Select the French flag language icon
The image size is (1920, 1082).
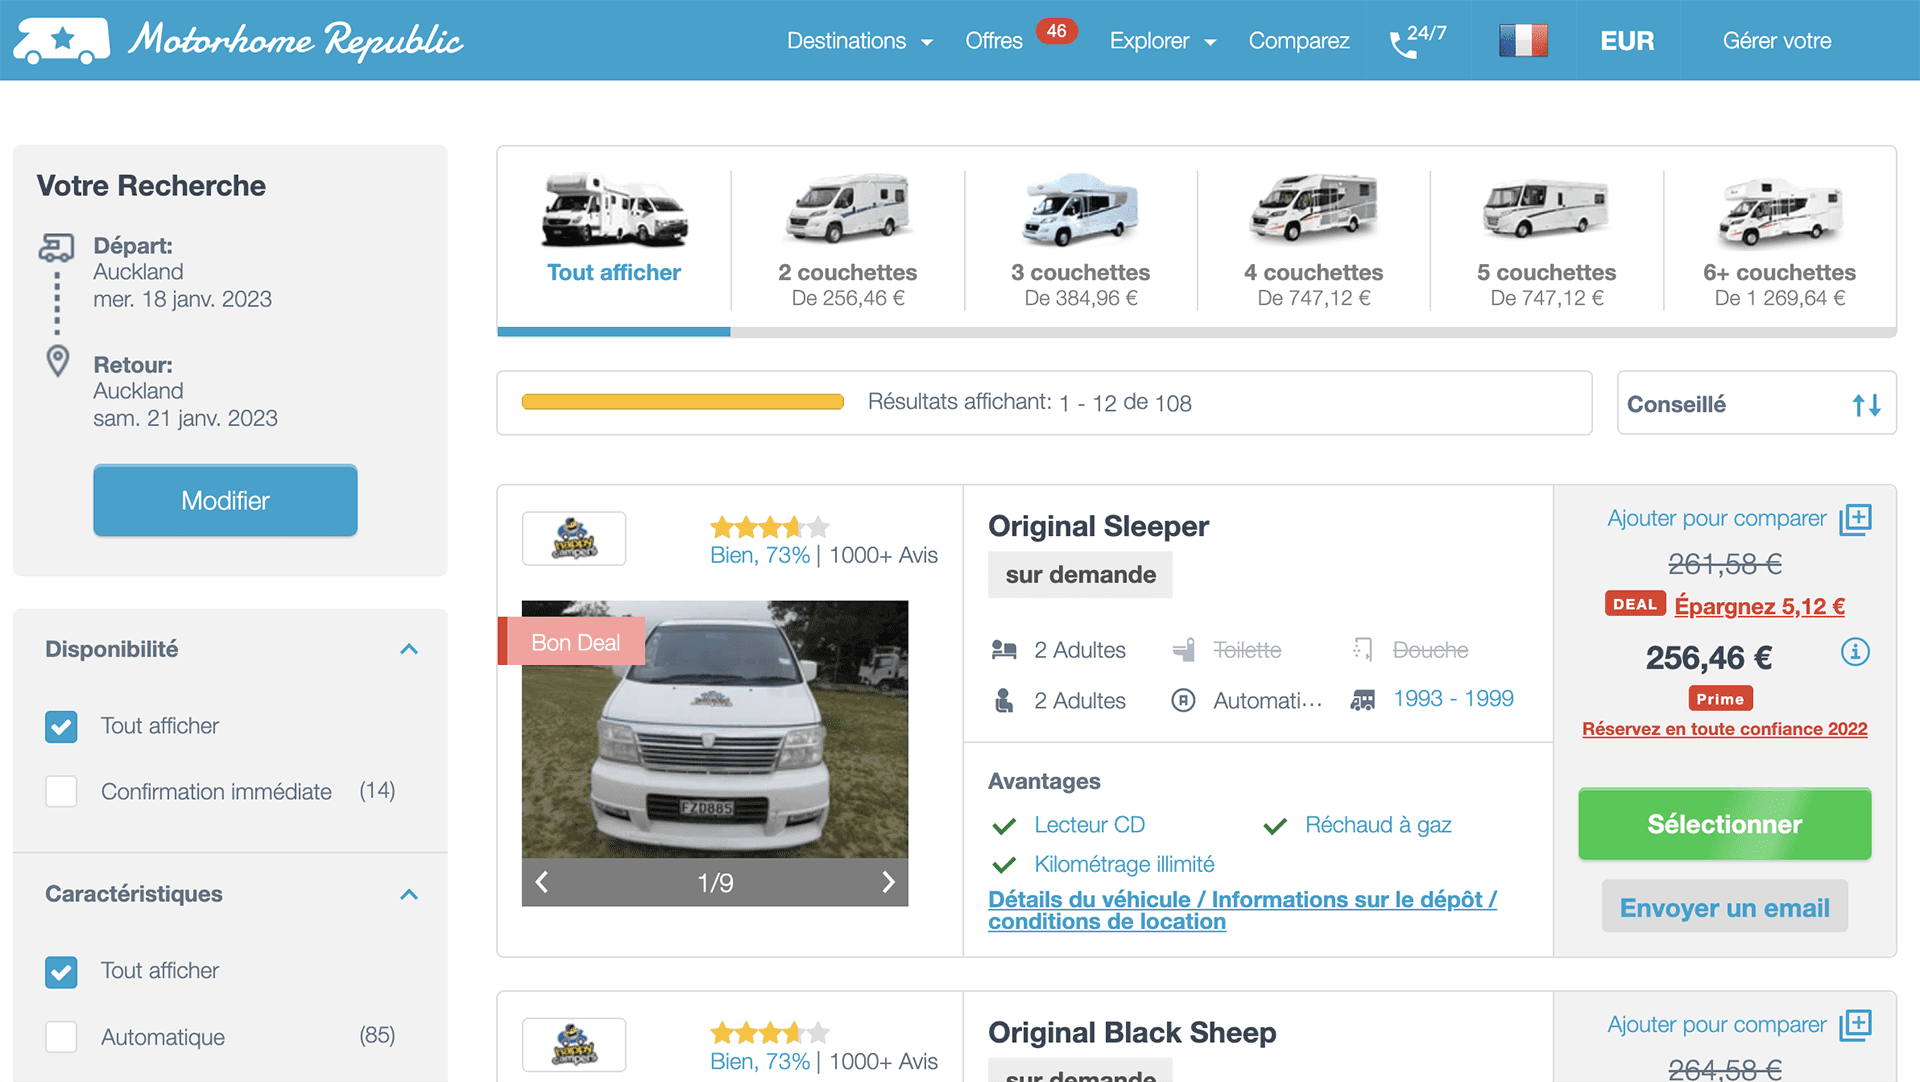tap(1523, 41)
